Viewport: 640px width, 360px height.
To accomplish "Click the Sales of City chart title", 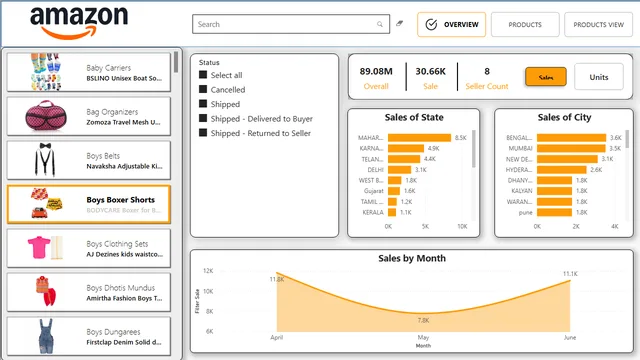I will coord(564,117).
